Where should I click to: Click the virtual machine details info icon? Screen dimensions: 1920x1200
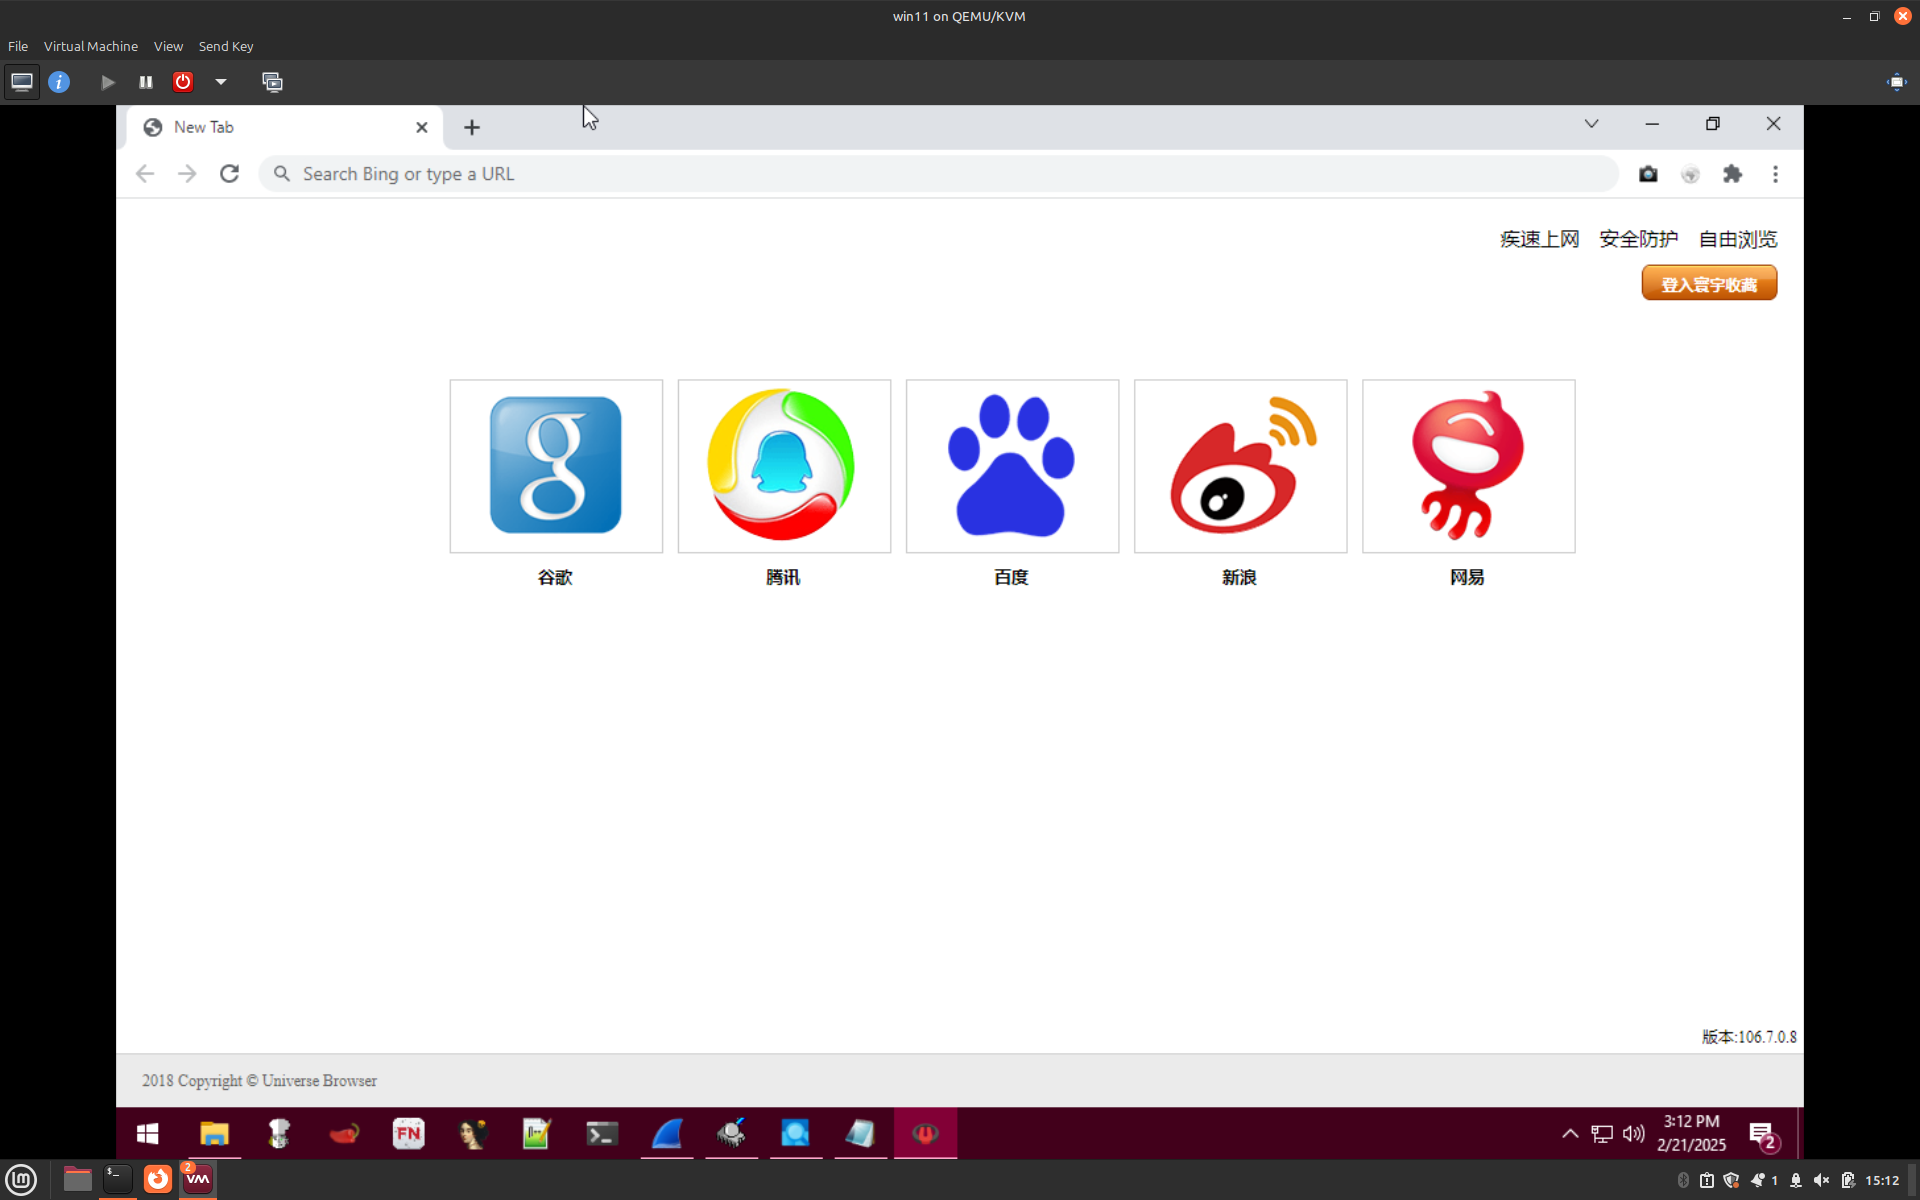click(59, 82)
